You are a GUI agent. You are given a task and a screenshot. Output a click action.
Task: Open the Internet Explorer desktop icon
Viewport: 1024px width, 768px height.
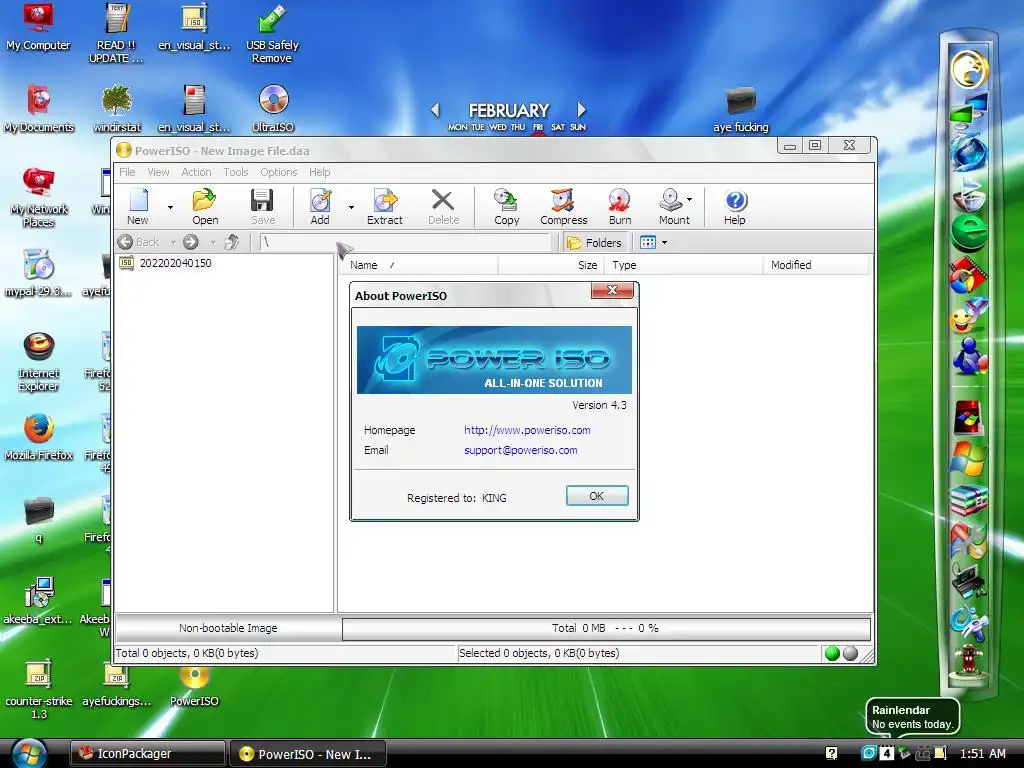pos(39,362)
